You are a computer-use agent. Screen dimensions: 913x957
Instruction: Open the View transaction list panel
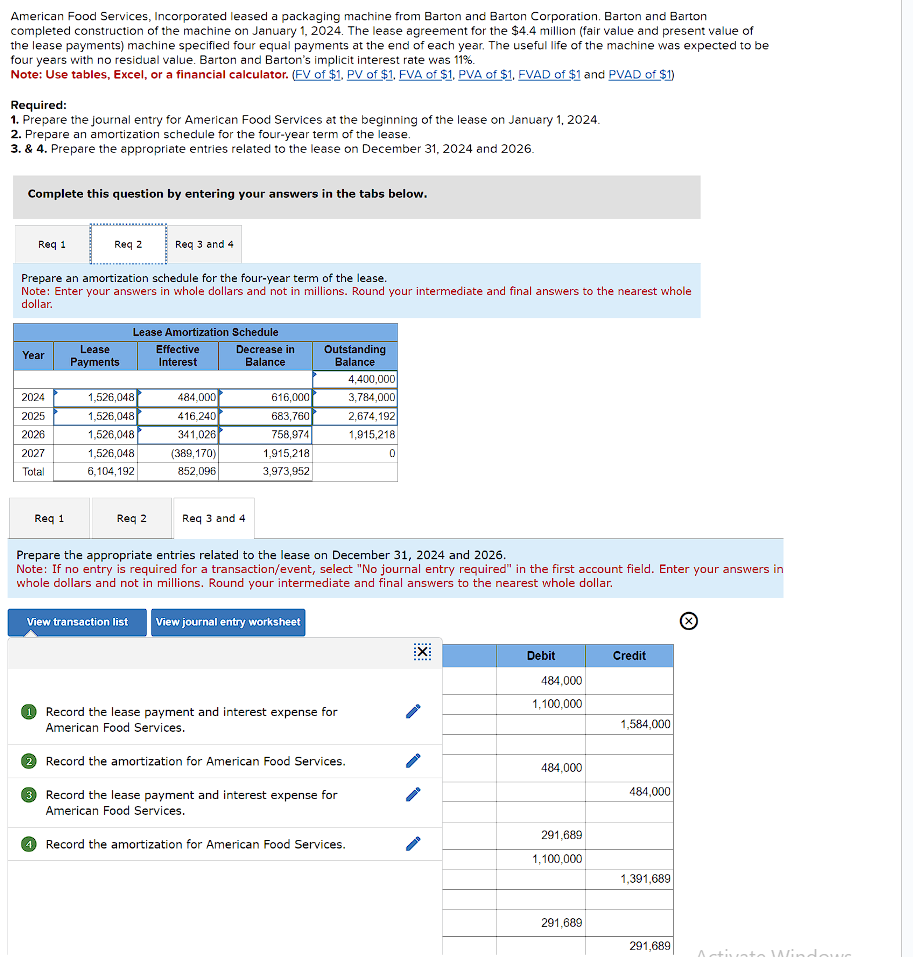76,621
